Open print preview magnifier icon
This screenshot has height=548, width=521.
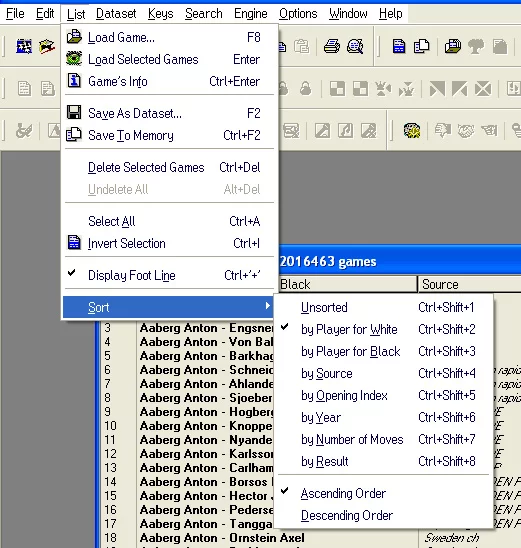click(x=355, y=46)
